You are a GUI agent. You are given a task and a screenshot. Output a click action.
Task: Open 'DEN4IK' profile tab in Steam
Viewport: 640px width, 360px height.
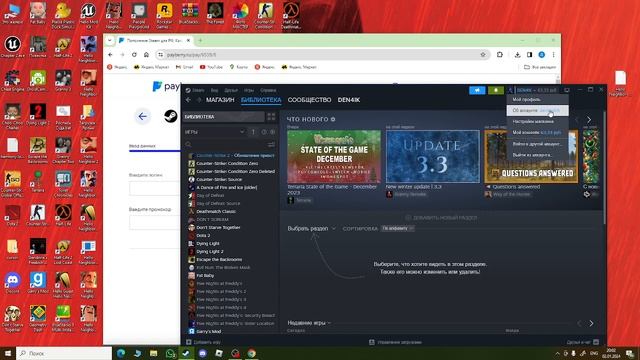(349, 100)
